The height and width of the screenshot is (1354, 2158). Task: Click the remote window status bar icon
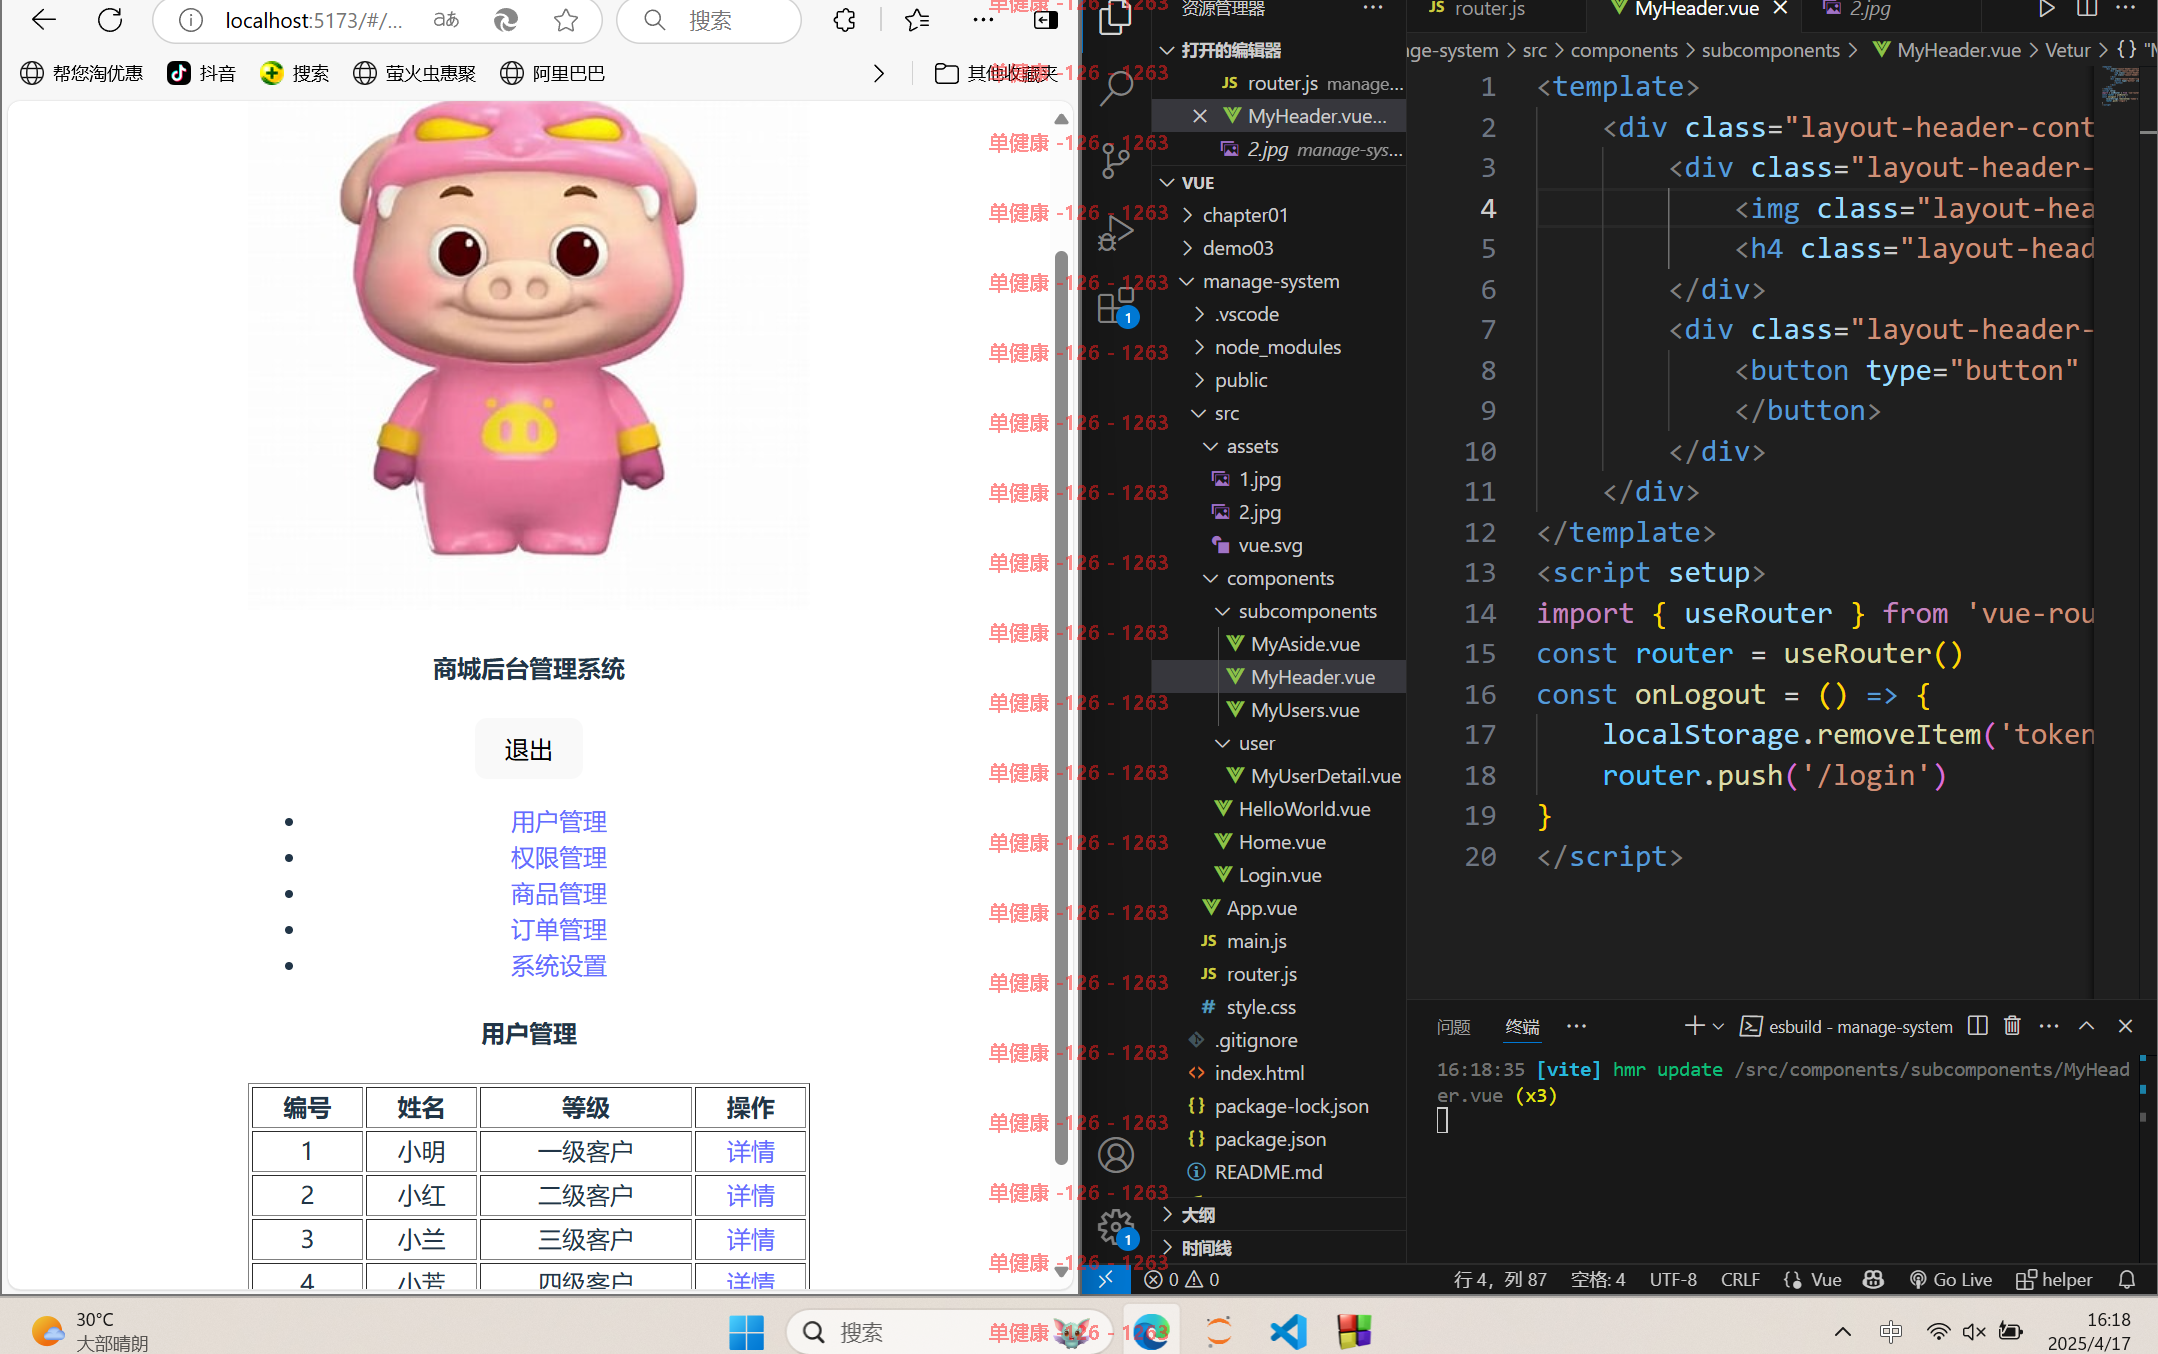1105,1279
